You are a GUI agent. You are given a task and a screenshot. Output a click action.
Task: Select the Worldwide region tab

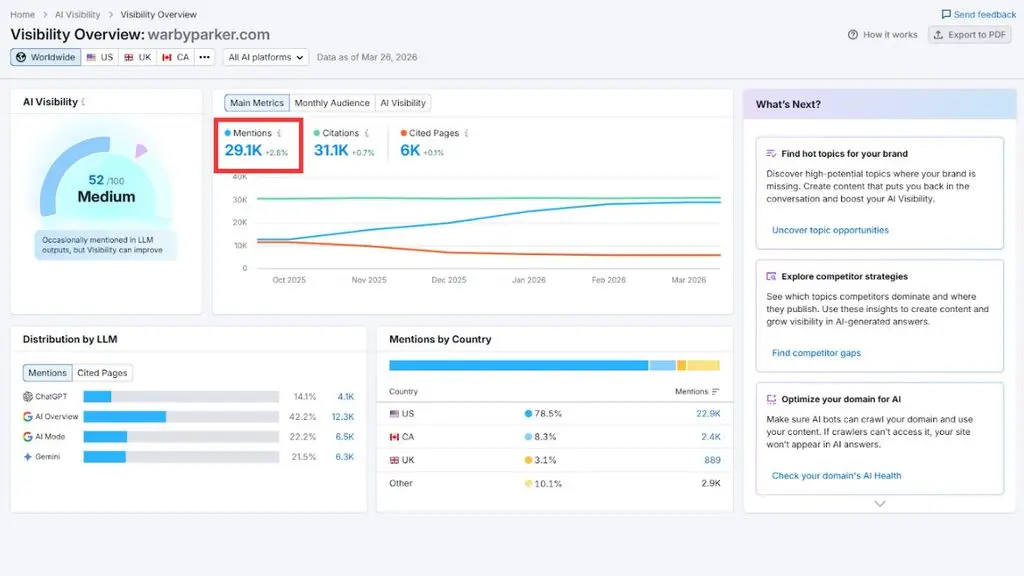click(46, 57)
